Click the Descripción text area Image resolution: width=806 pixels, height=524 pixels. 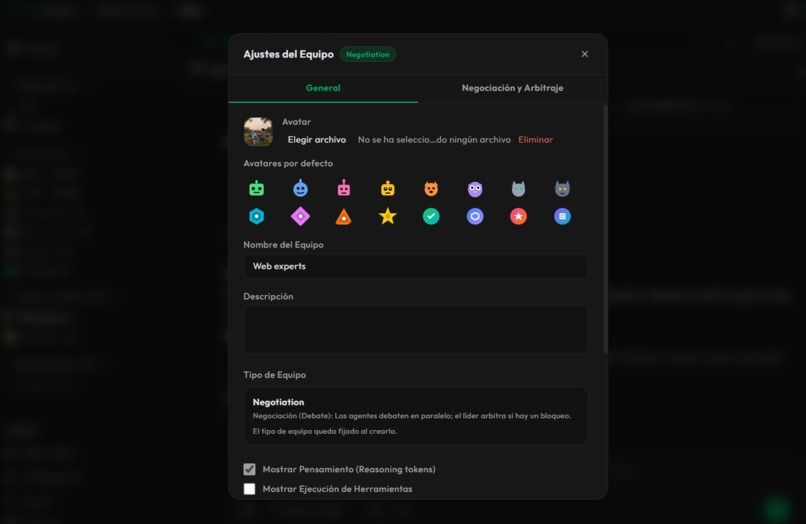pos(415,330)
